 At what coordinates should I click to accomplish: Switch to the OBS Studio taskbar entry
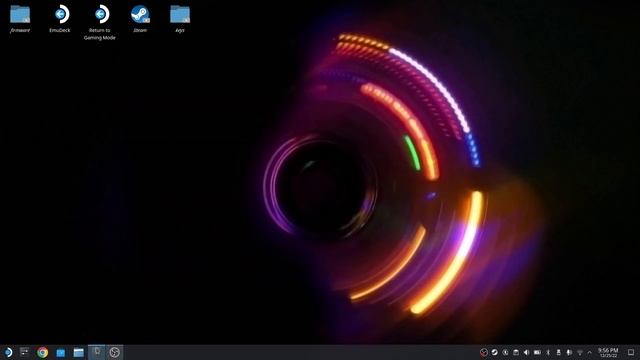click(x=115, y=352)
